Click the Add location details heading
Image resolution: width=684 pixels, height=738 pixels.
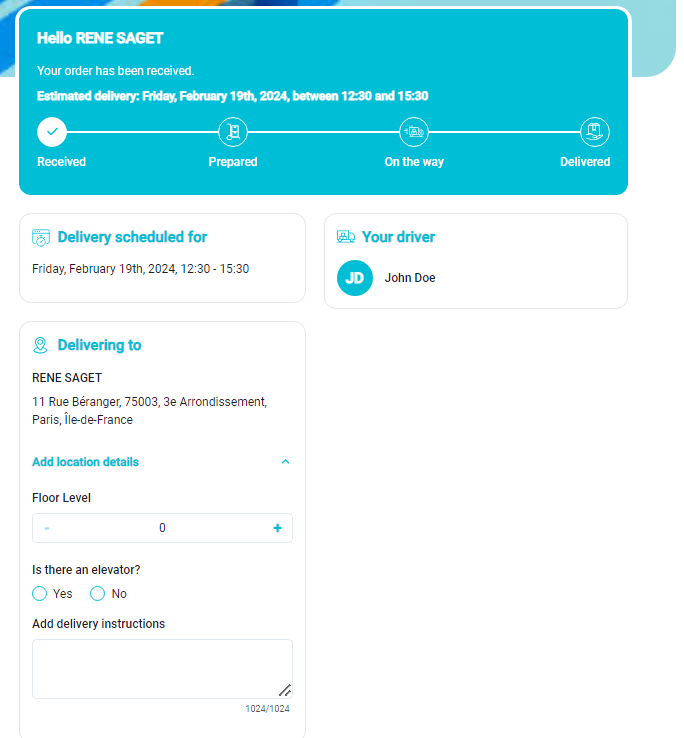(85, 462)
